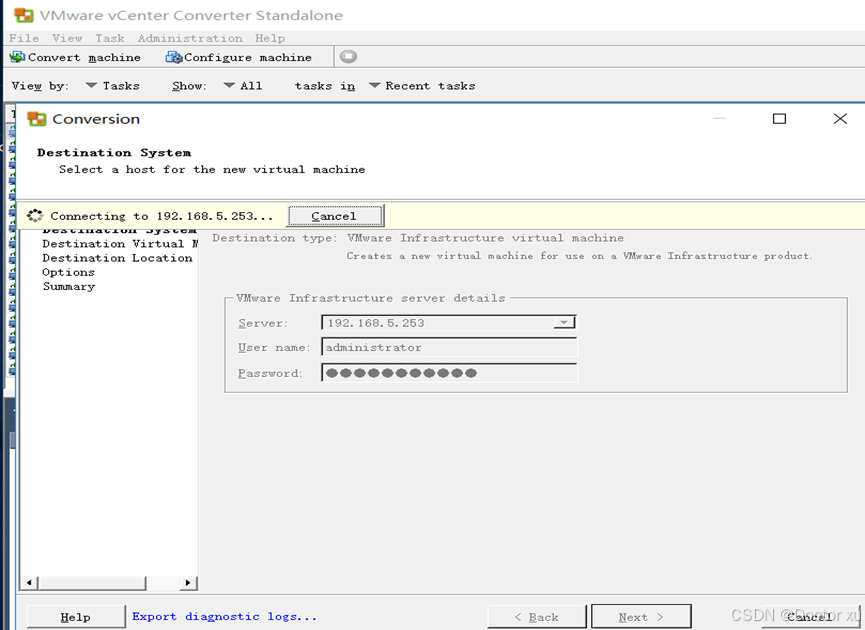The width and height of the screenshot is (865, 630).
Task: Open the Administration menu
Action: (190, 38)
